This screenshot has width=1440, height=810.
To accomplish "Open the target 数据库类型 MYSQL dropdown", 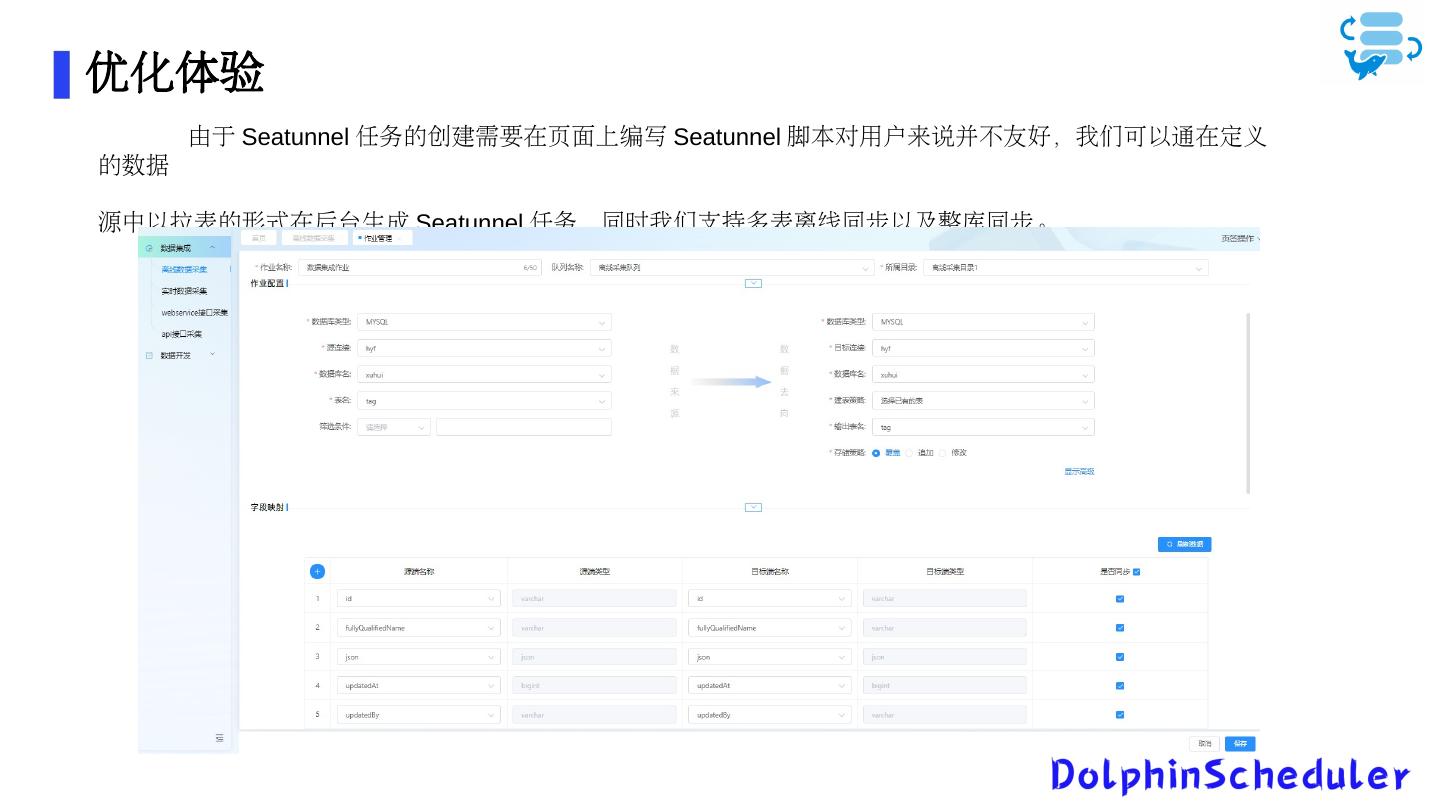I will 983,322.
